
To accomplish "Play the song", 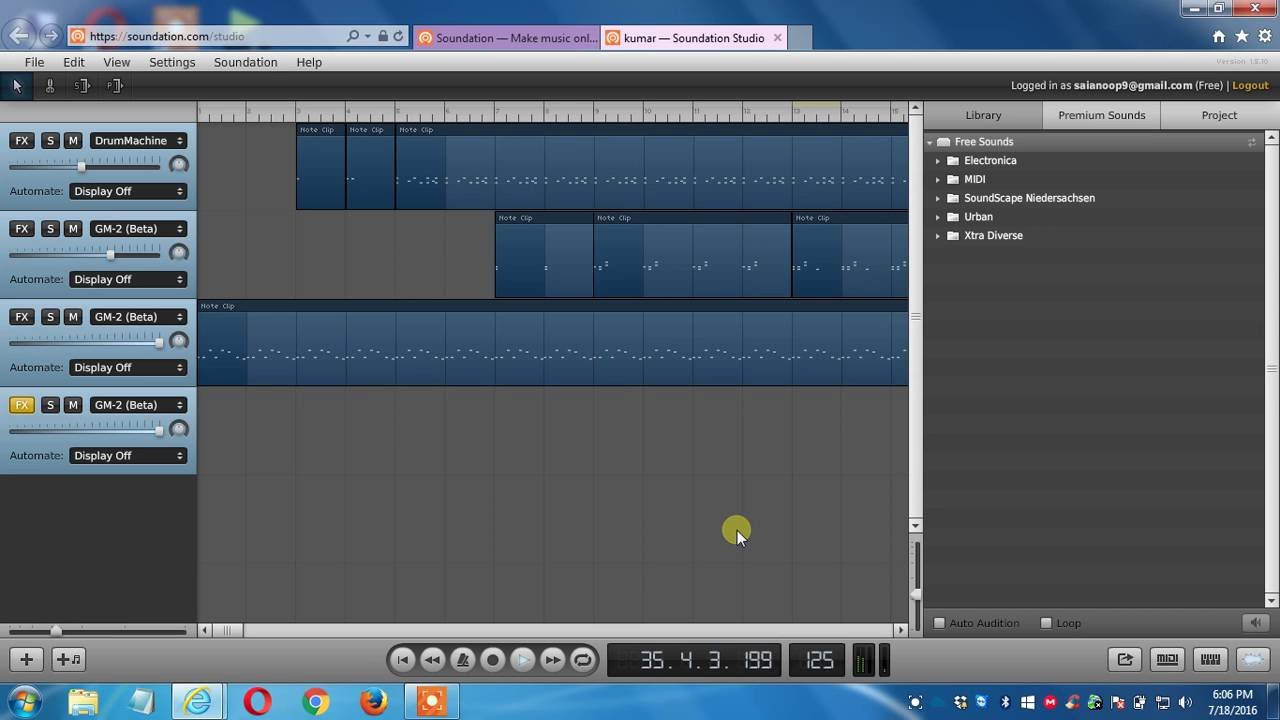I will [522, 659].
